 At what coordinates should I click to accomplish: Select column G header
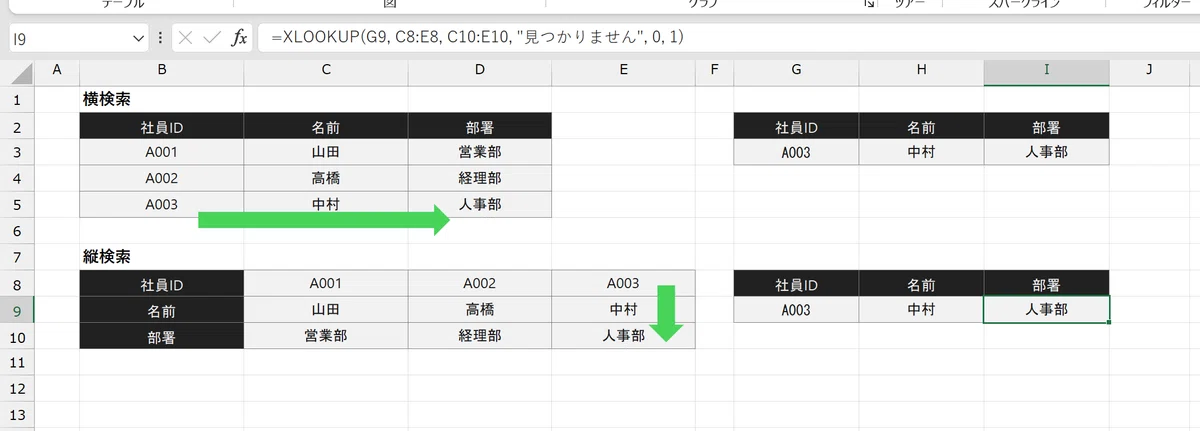796,71
